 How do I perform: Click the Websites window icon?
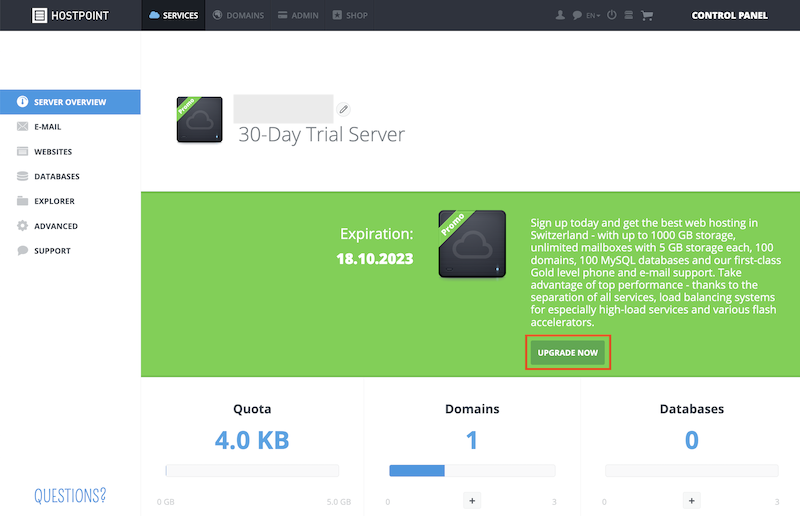(22, 151)
